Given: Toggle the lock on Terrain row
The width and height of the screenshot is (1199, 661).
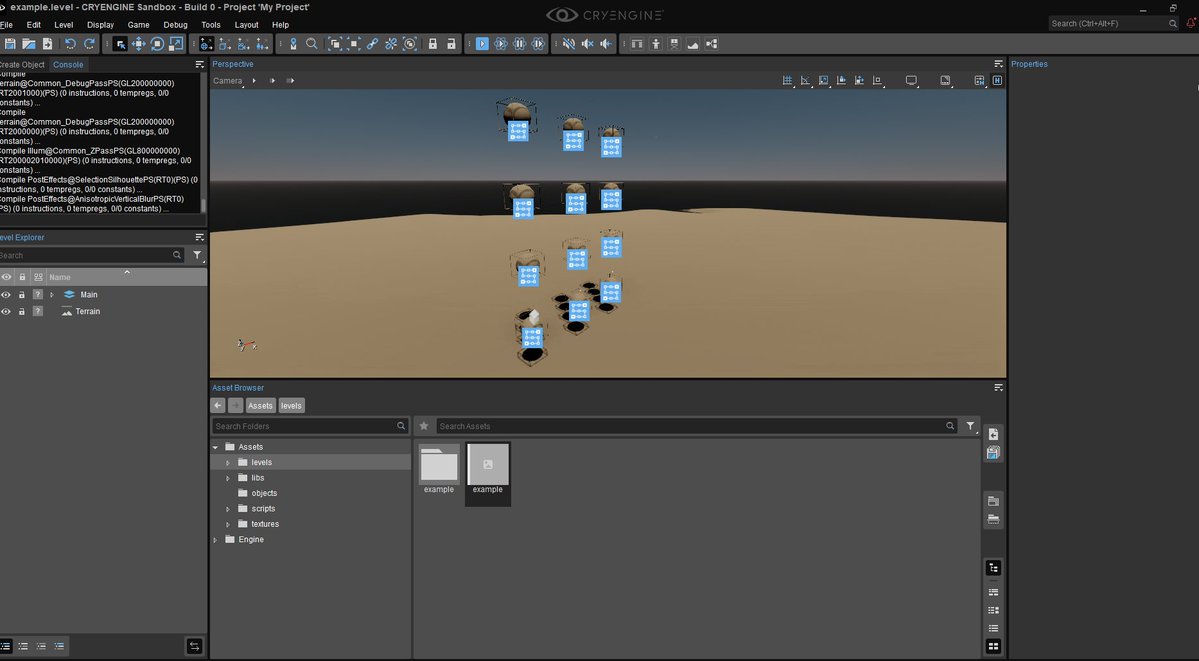Looking at the screenshot, I should tap(21, 312).
